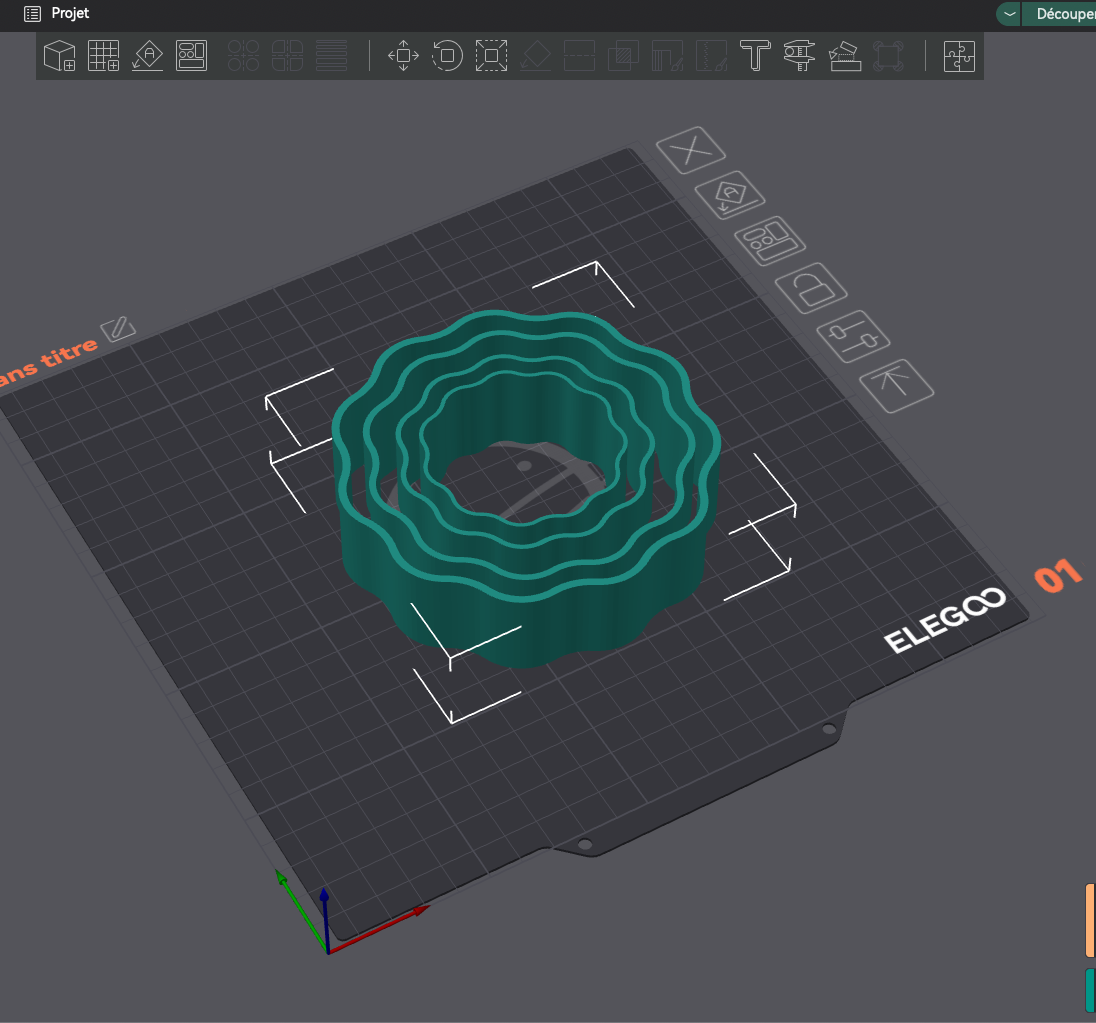1096x1023 pixels.
Task: Auto-orient objects using the top toolbar icon
Action: [x=147, y=55]
